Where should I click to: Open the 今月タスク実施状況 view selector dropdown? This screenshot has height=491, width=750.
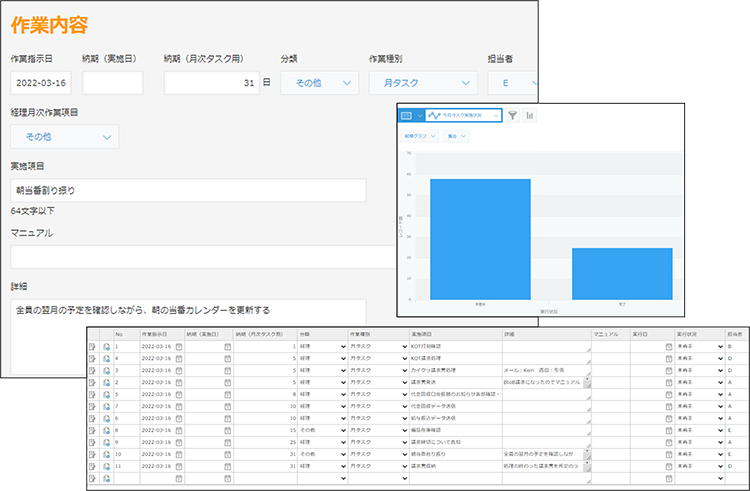(x=463, y=115)
